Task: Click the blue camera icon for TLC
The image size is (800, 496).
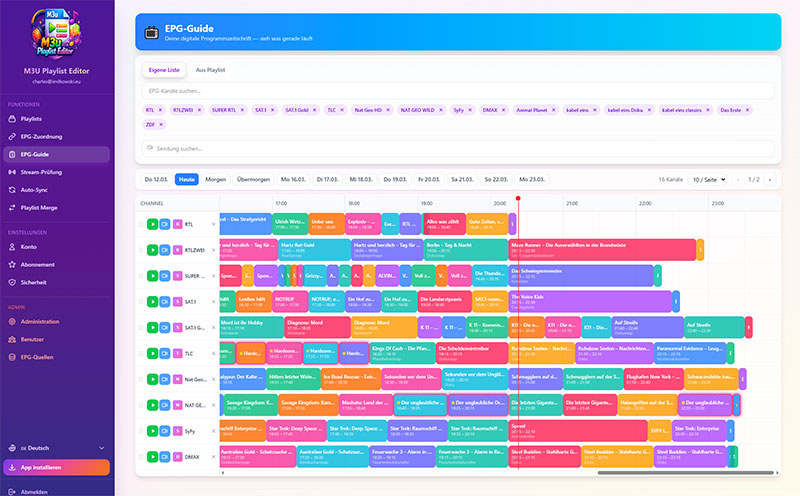Action: 165,353
